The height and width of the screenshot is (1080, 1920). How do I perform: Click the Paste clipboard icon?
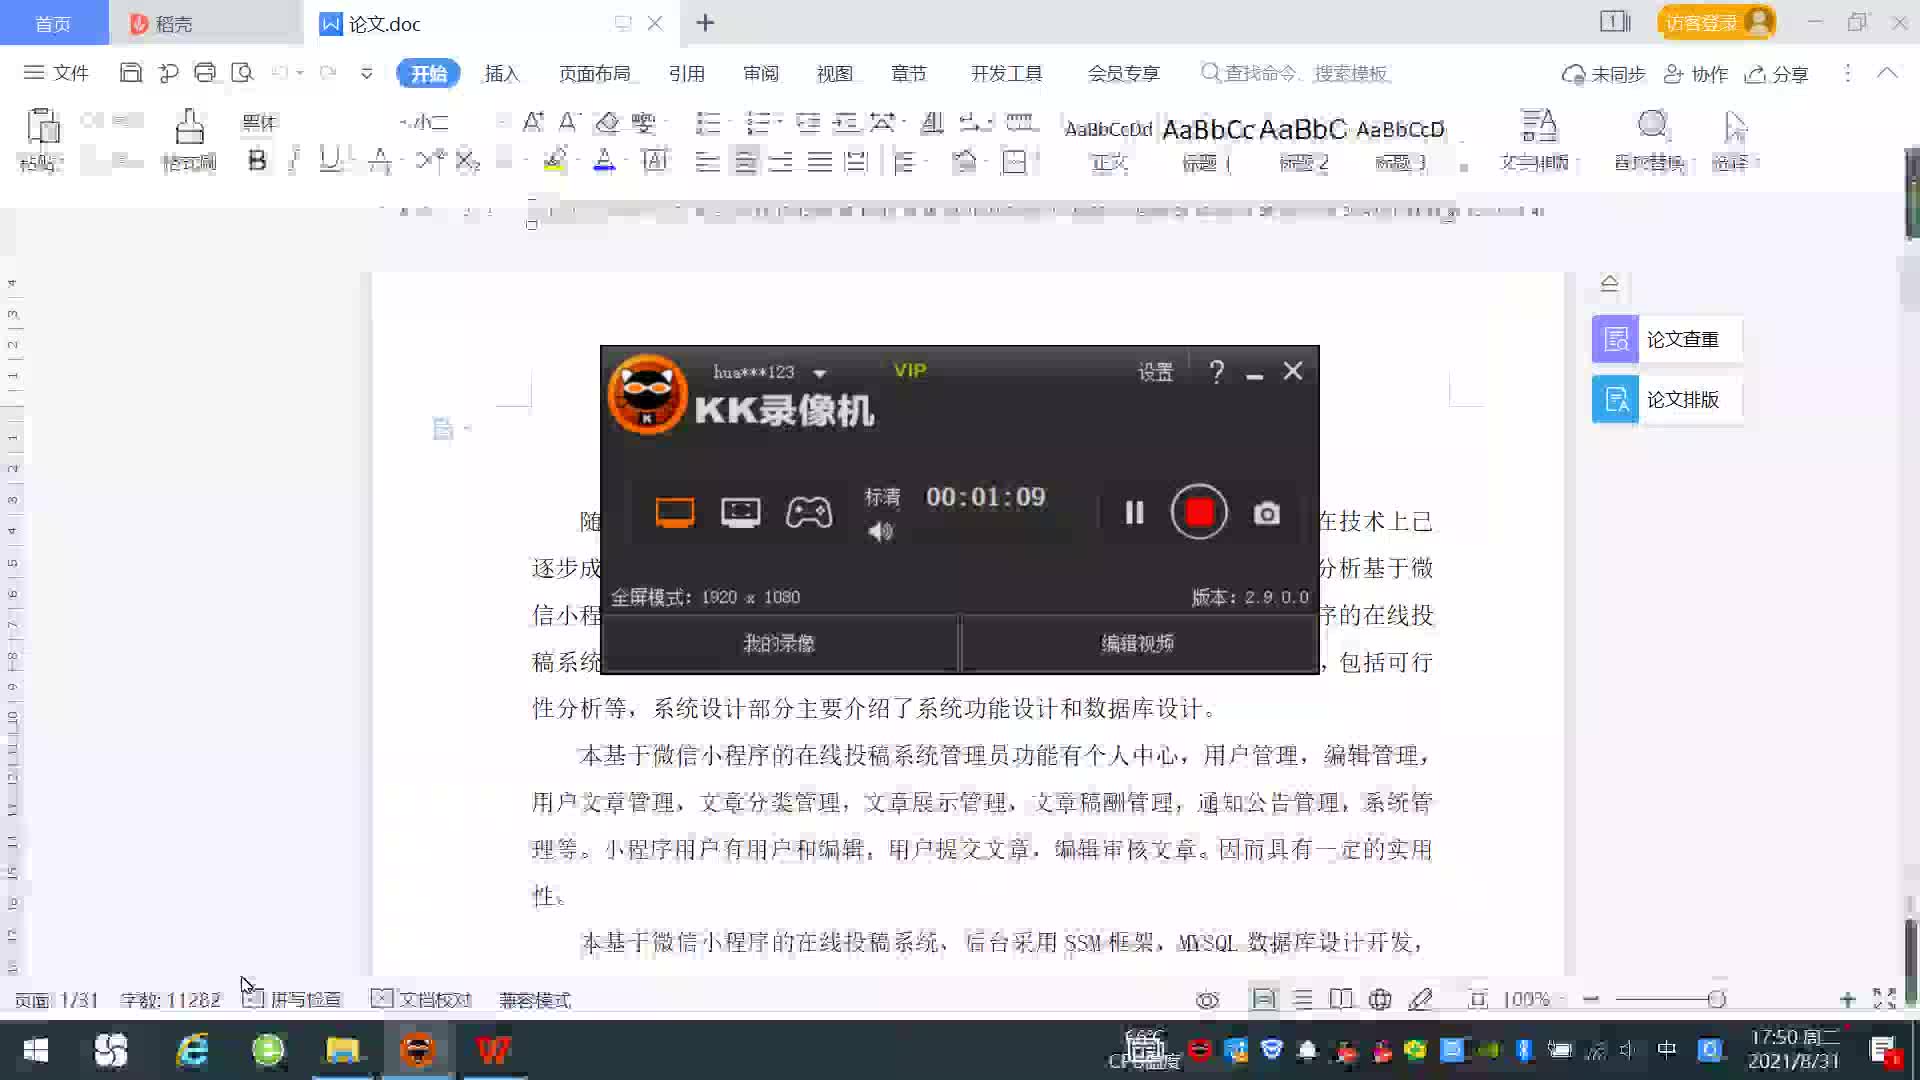pos(42,127)
